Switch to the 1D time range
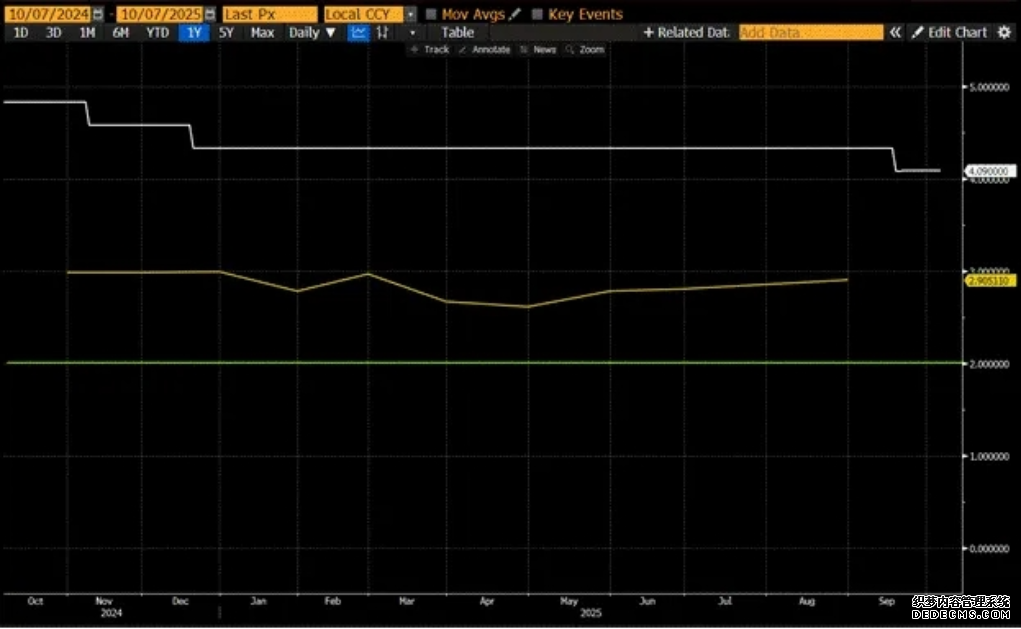The height and width of the screenshot is (629, 1021). tap(21, 33)
